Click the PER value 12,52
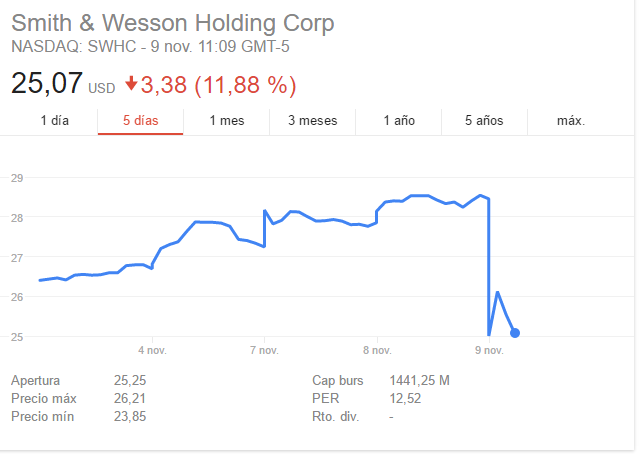This screenshot has height=456, width=639. (405, 399)
